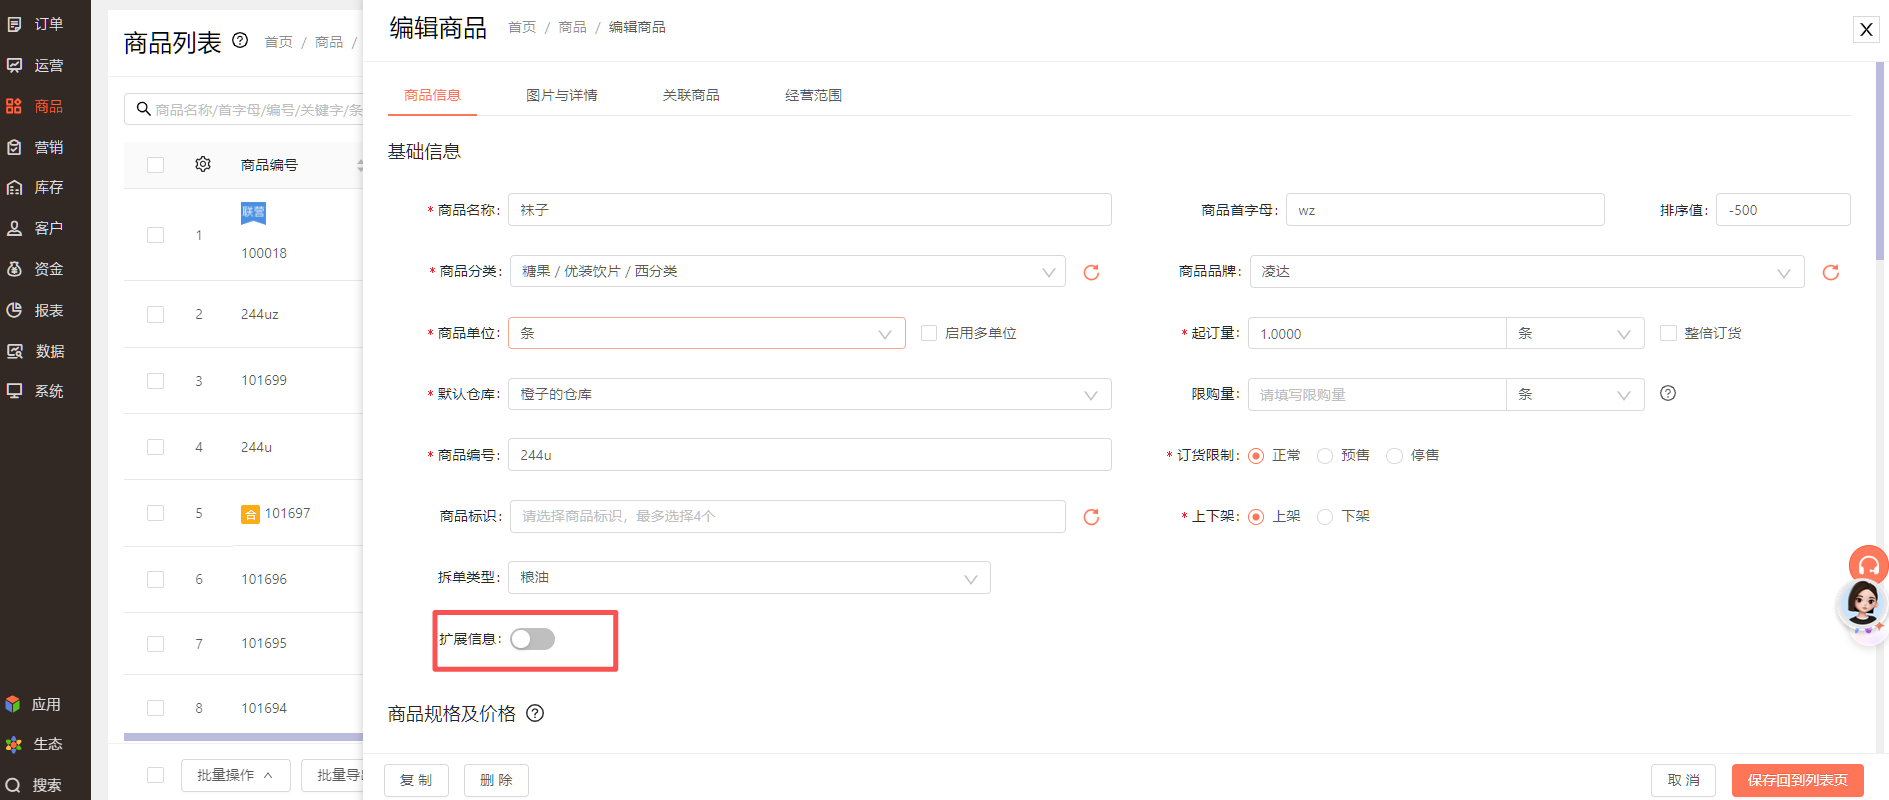Click the panel vertical scrollbar
Viewport: 1889px width, 800px height.
(1880, 160)
